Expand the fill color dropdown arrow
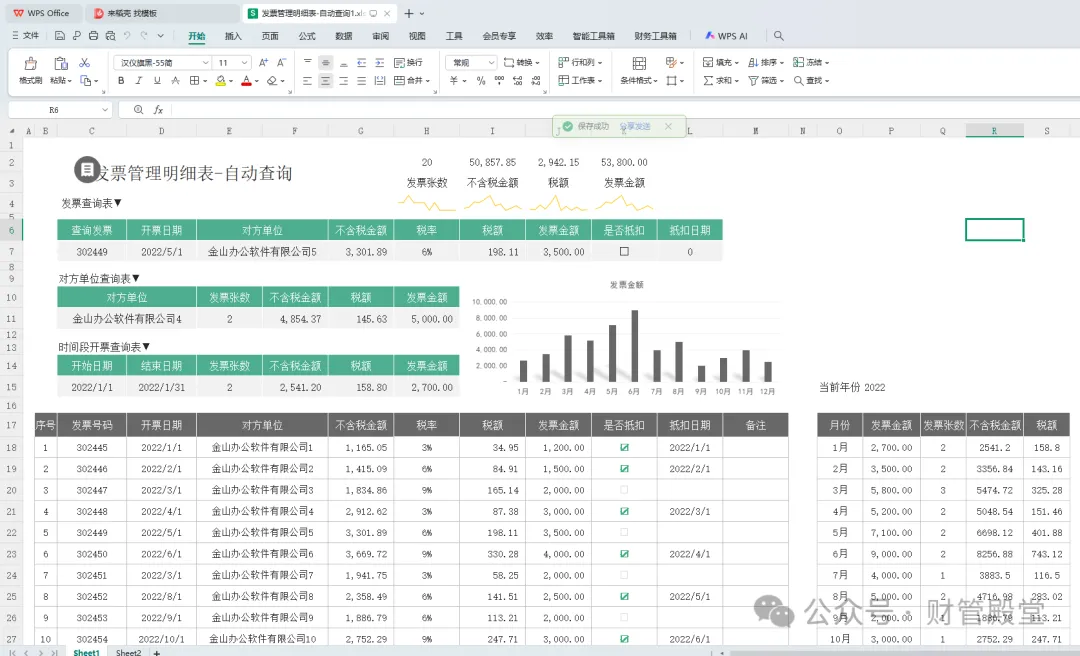The height and width of the screenshot is (656, 1080). 231,81
